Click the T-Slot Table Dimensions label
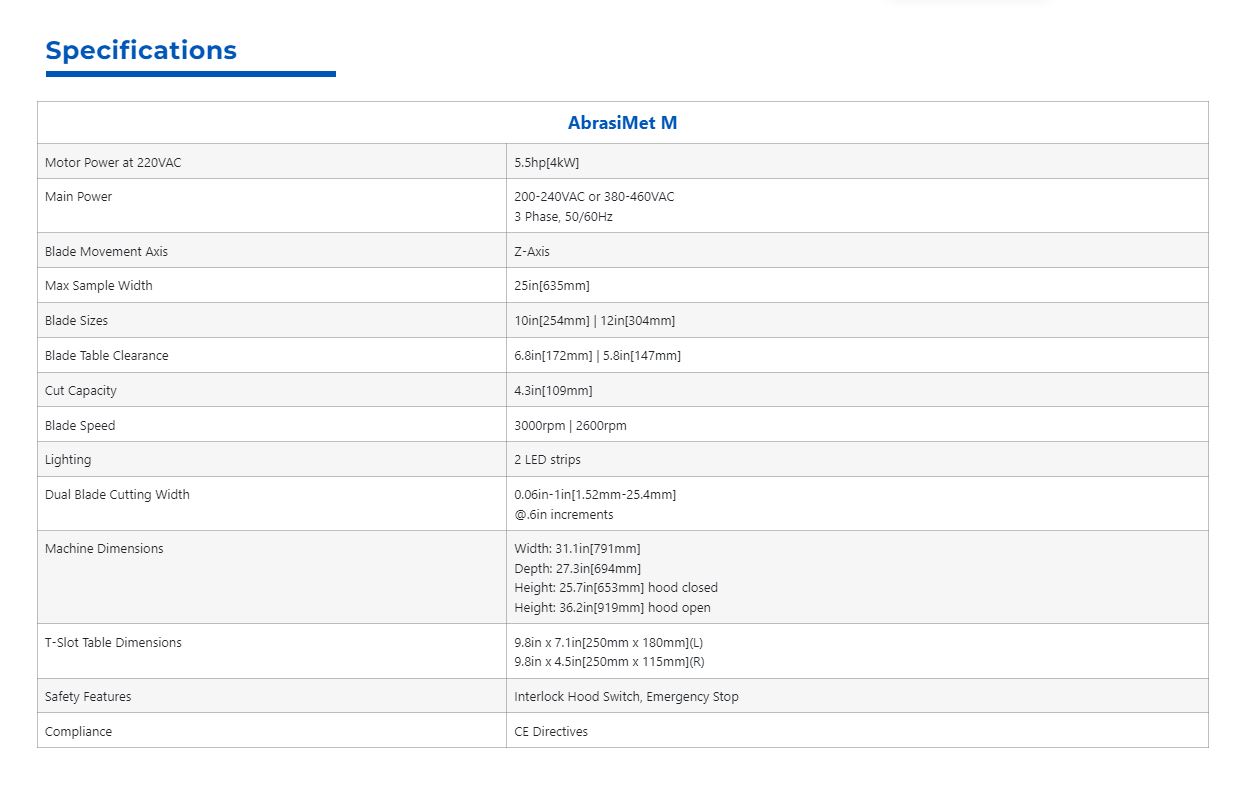Screen dimensions: 1247x798 click(113, 642)
